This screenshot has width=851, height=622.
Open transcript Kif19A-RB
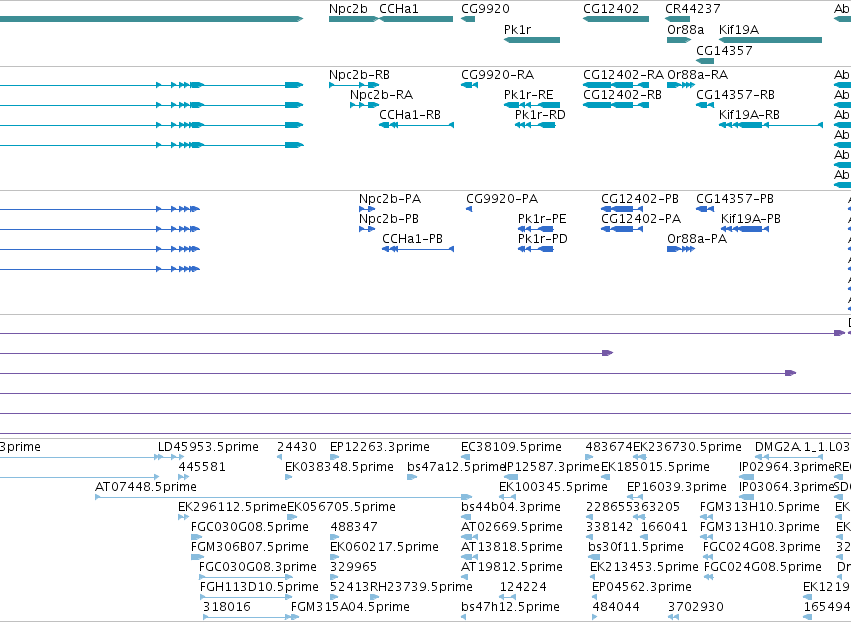pyautogui.click(x=749, y=115)
